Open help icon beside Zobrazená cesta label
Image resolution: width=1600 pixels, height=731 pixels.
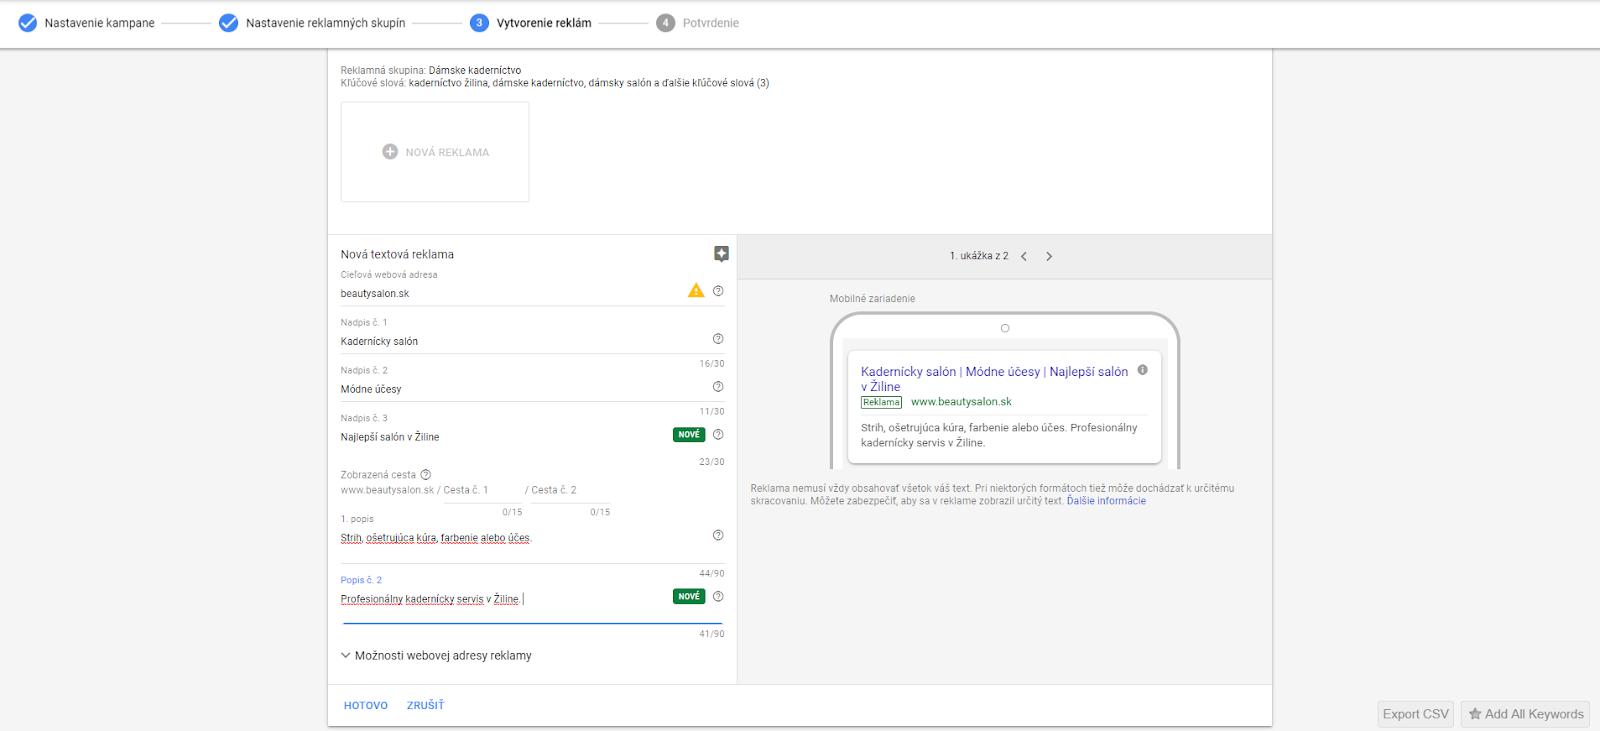(x=426, y=475)
